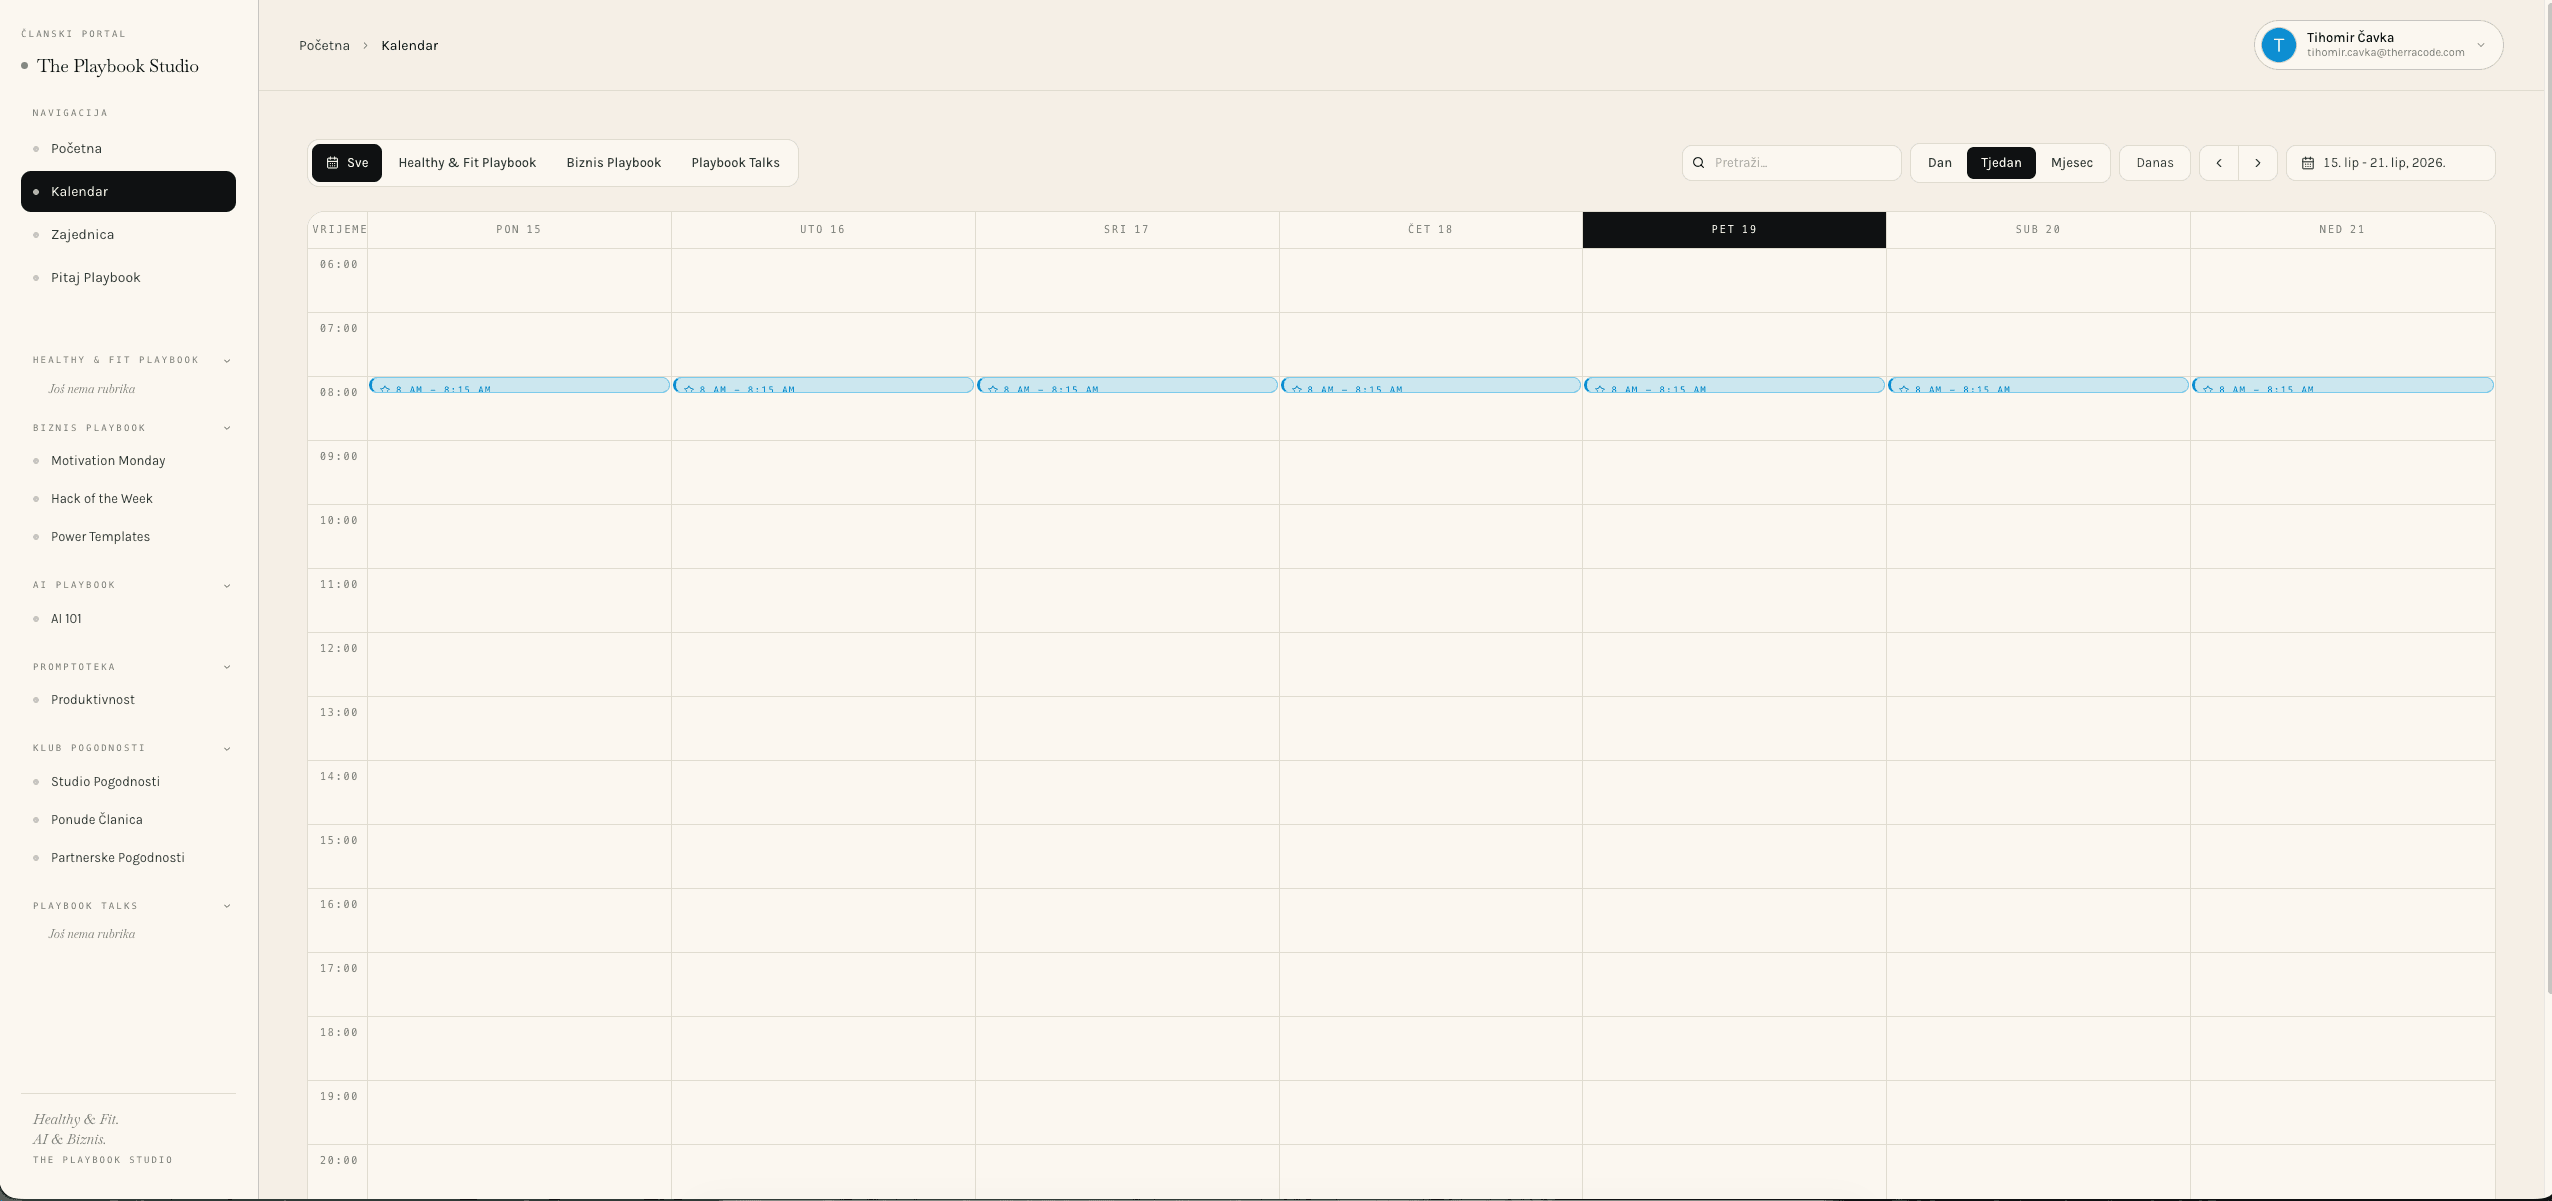Go to previous week arrow
Image resolution: width=2552 pixels, height=1201 pixels.
point(2219,163)
